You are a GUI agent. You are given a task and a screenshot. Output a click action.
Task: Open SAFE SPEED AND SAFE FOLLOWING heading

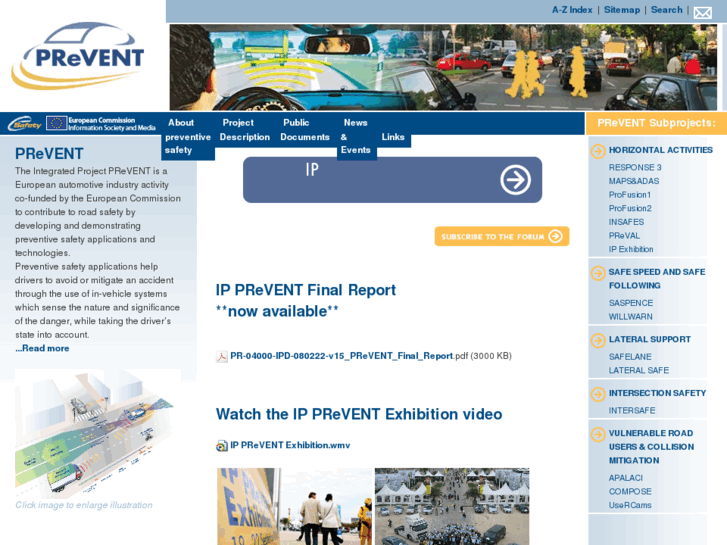(x=657, y=279)
